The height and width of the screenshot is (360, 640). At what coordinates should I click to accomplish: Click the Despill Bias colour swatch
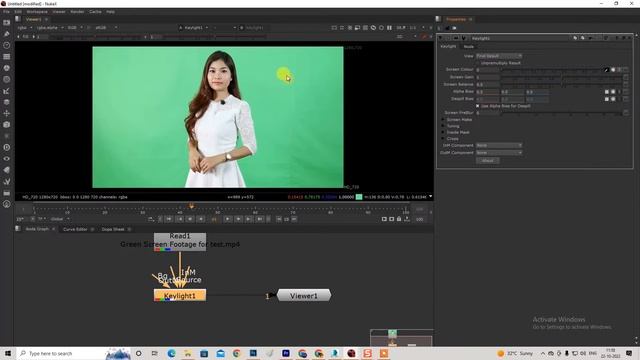[607, 99]
